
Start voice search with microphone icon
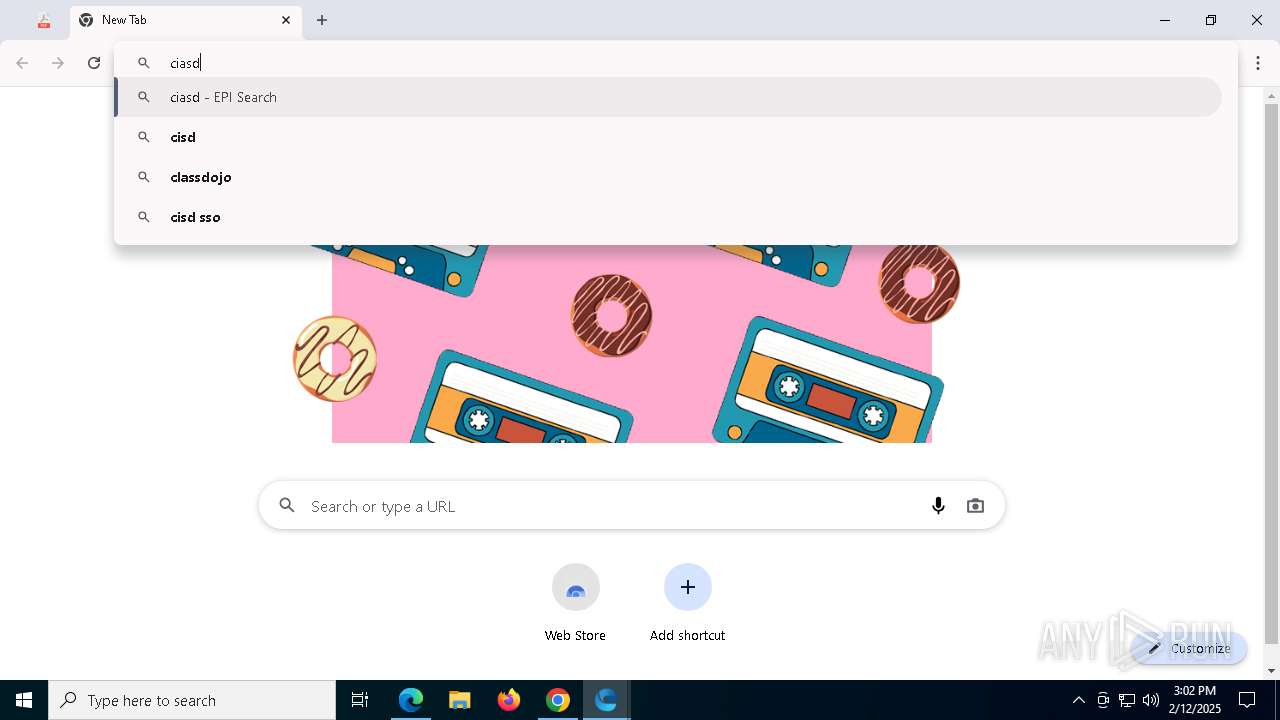point(938,506)
